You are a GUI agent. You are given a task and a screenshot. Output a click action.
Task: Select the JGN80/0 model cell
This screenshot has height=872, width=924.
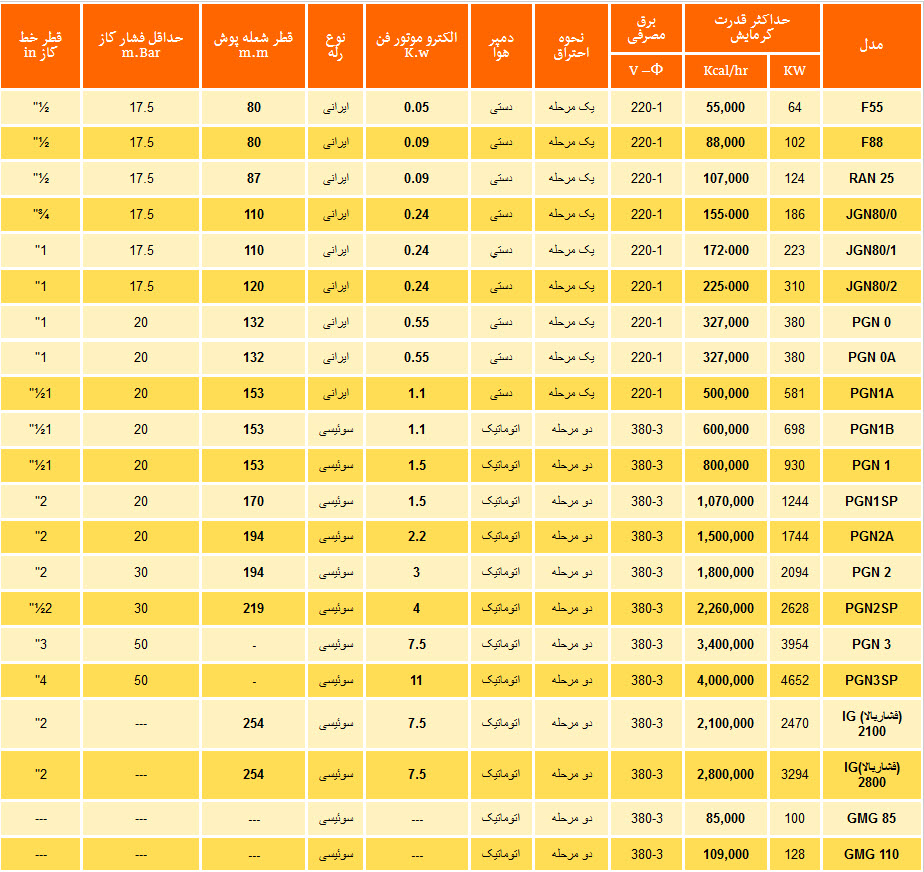pyautogui.click(x=871, y=215)
